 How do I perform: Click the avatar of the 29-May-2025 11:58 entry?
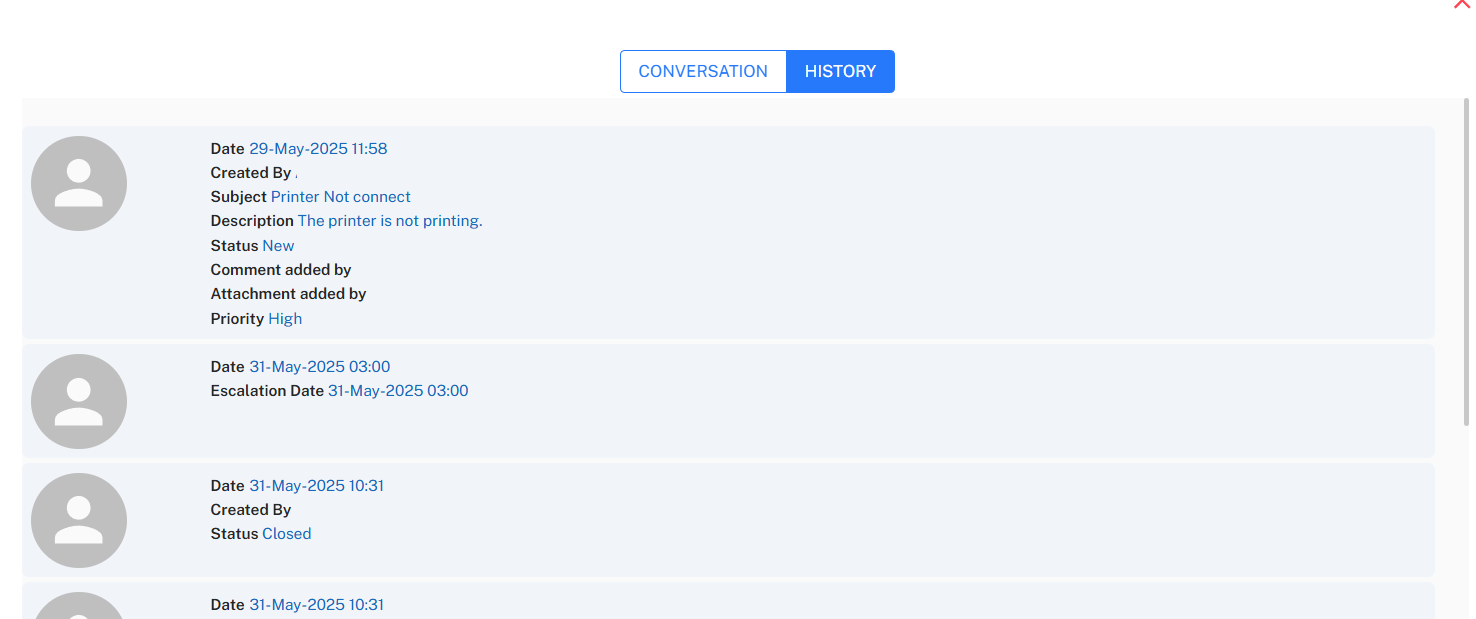pyautogui.click(x=79, y=184)
